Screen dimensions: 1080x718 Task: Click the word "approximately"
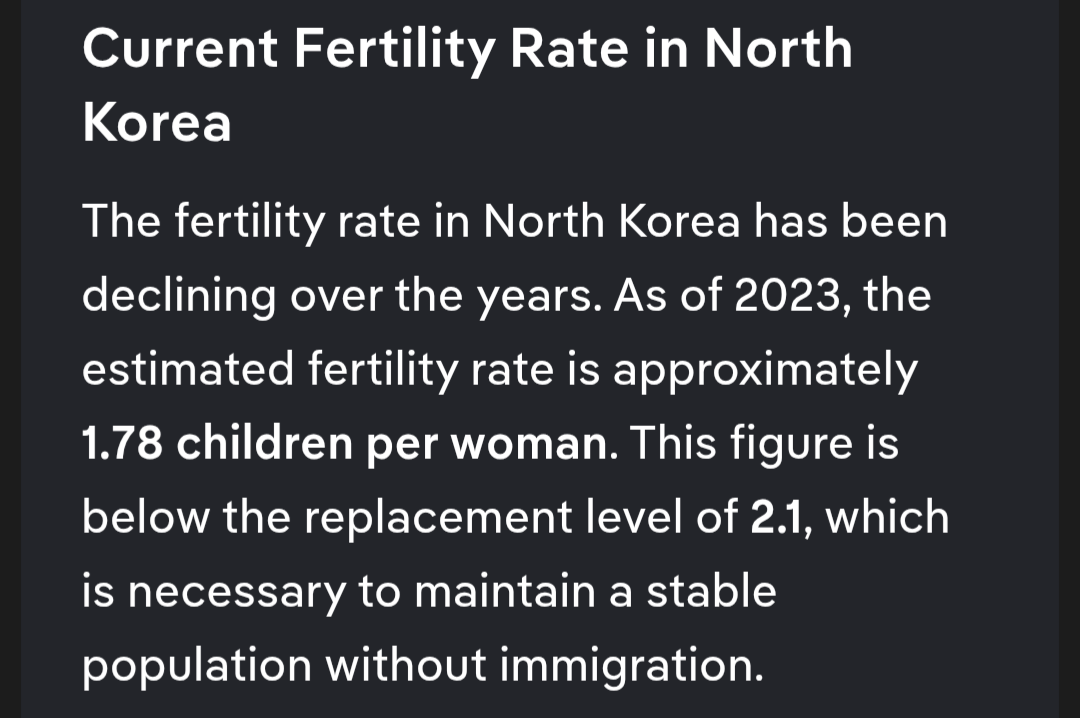coord(764,369)
